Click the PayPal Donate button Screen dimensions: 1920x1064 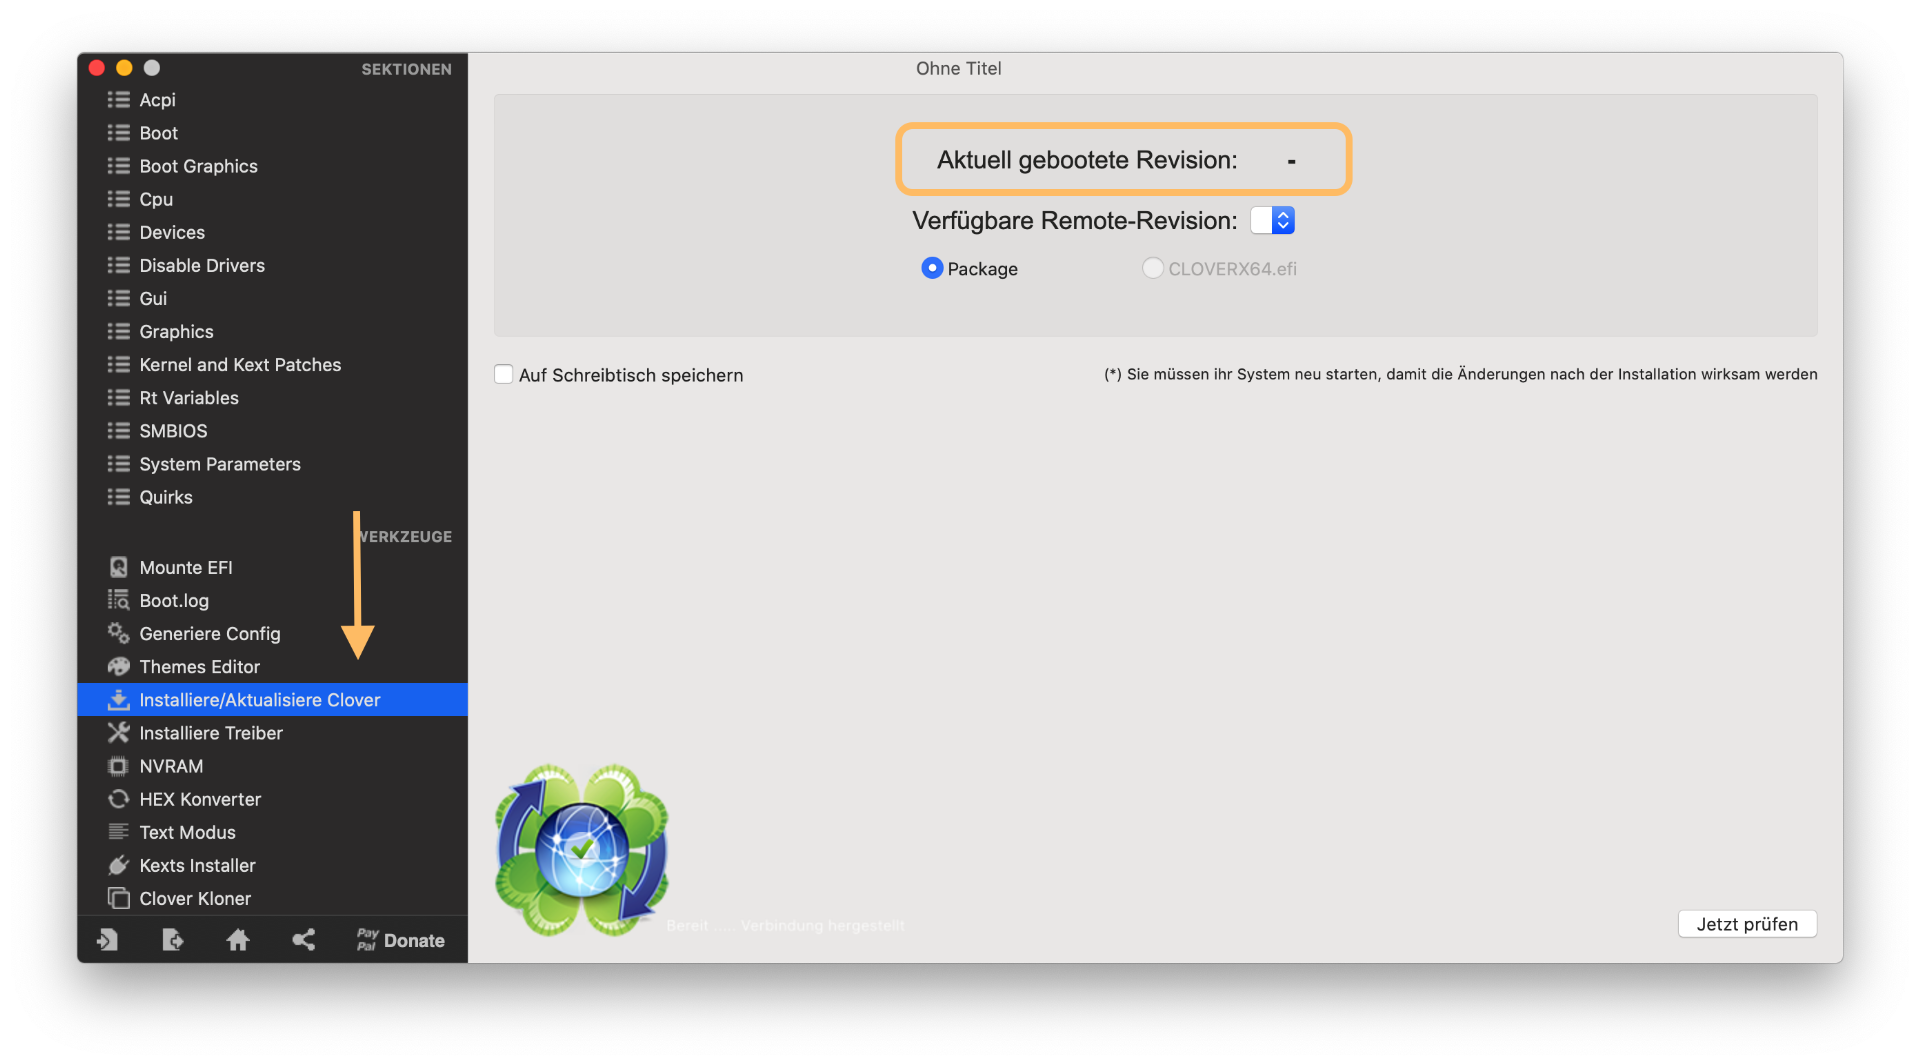(x=400, y=940)
